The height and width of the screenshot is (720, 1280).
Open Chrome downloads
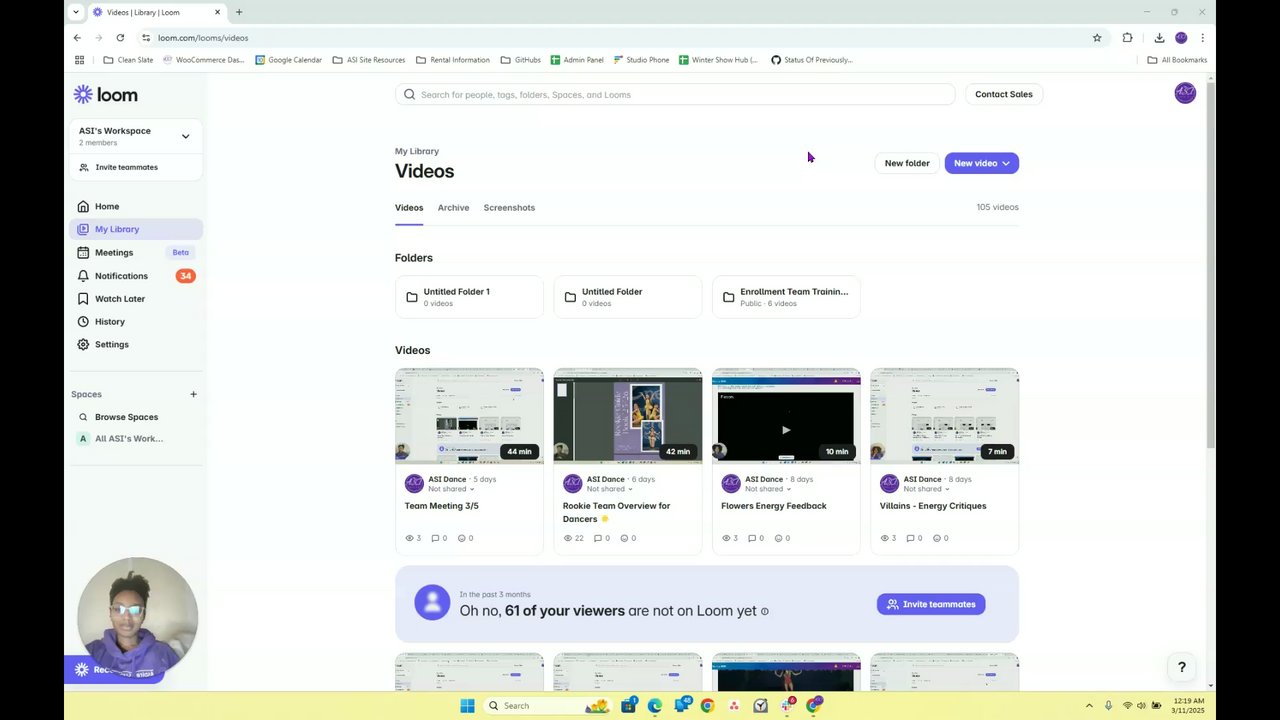[x=1159, y=38]
